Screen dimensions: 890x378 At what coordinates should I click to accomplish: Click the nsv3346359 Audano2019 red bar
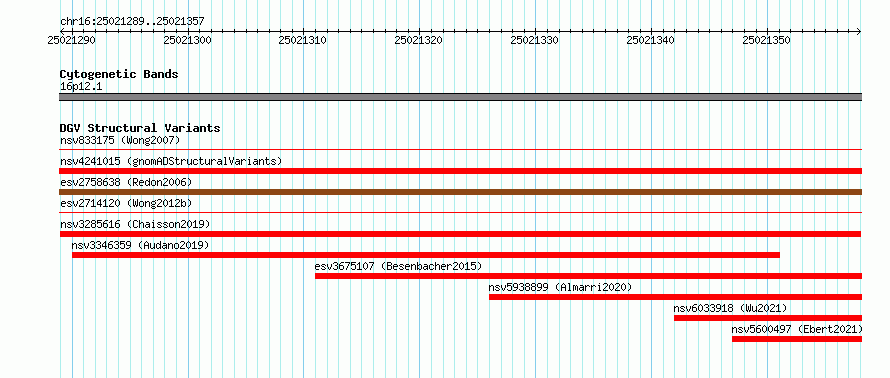tap(426, 255)
